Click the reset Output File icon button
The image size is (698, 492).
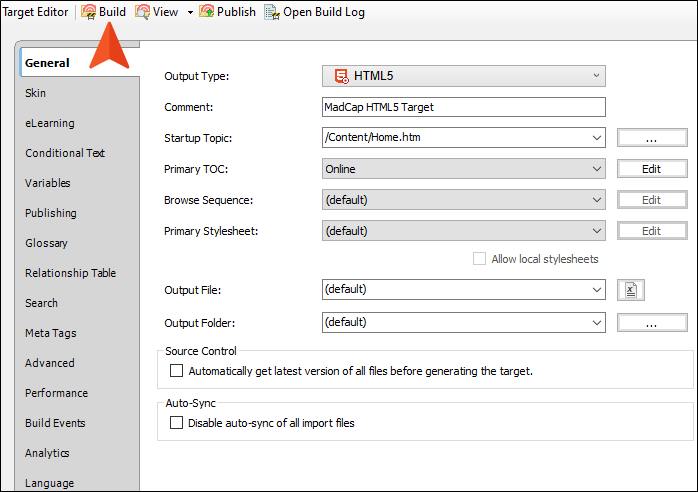(630, 290)
